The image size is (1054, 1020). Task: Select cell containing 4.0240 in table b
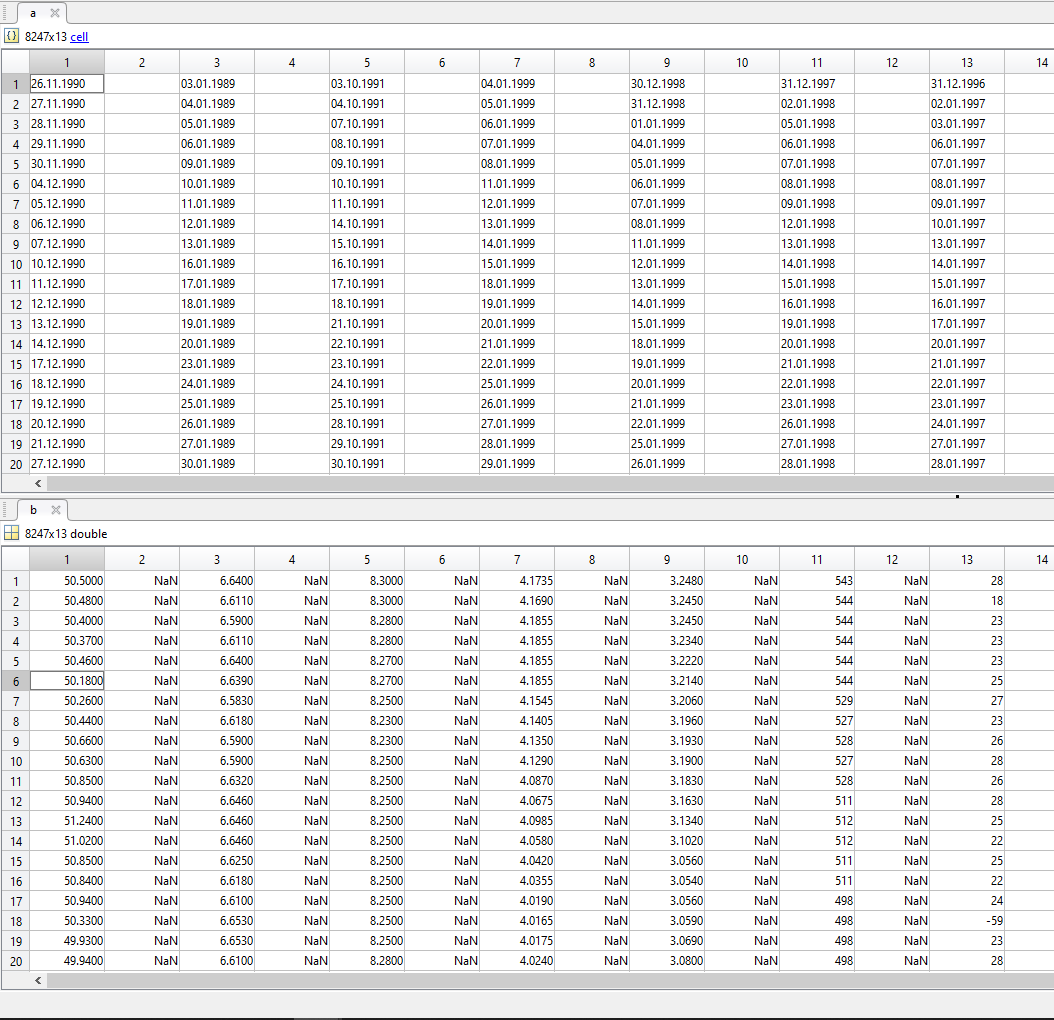[x=517, y=961]
